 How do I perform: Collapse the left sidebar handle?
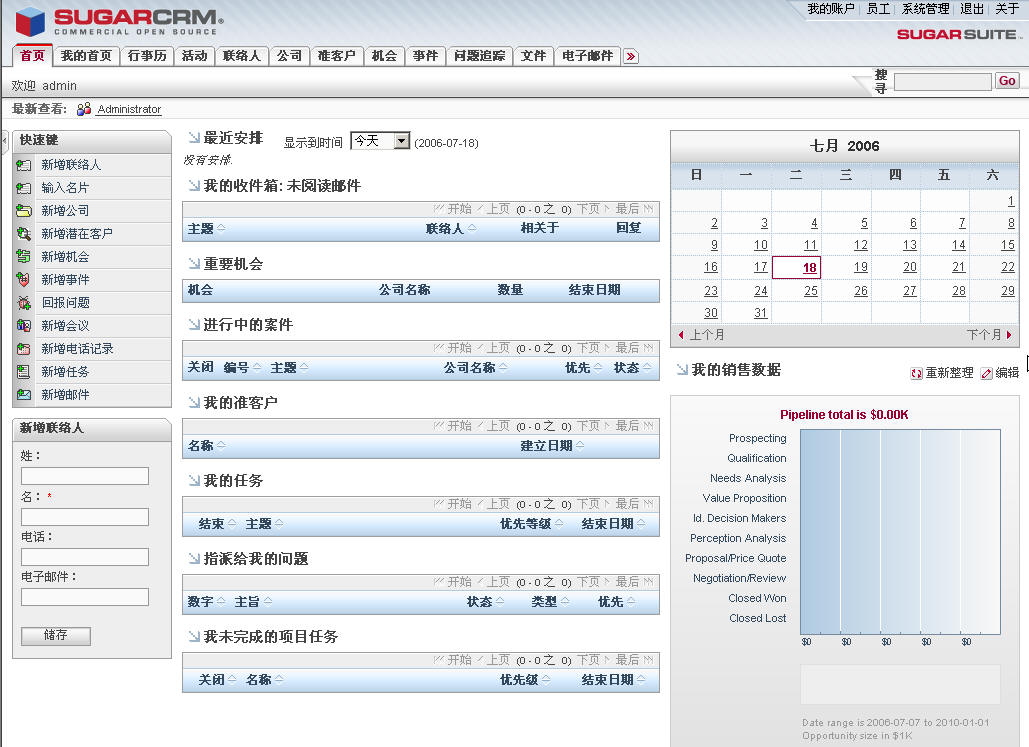4,140
